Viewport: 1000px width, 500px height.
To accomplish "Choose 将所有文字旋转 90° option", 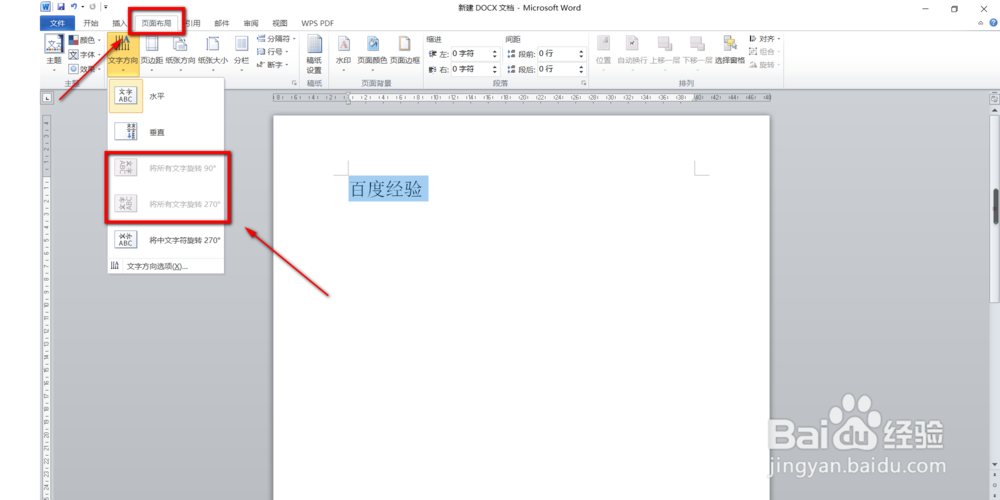I will (166, 168).
